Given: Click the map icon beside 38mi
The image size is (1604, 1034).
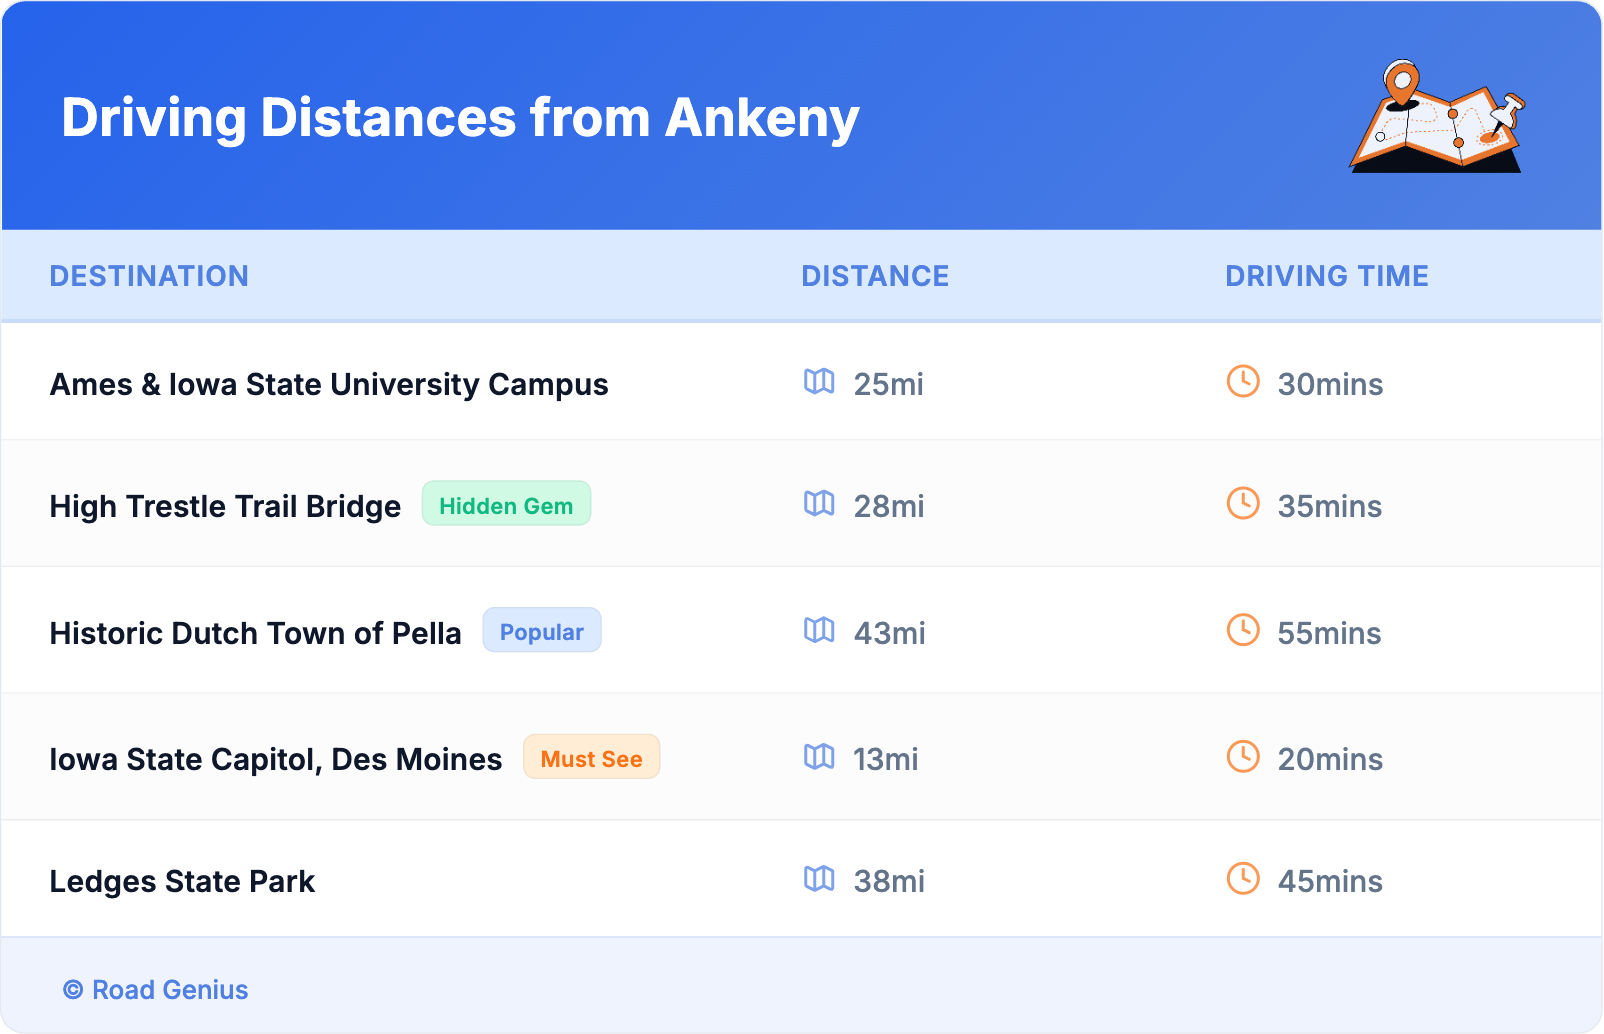Looking at the screenshot, I should tap(819, 879).
